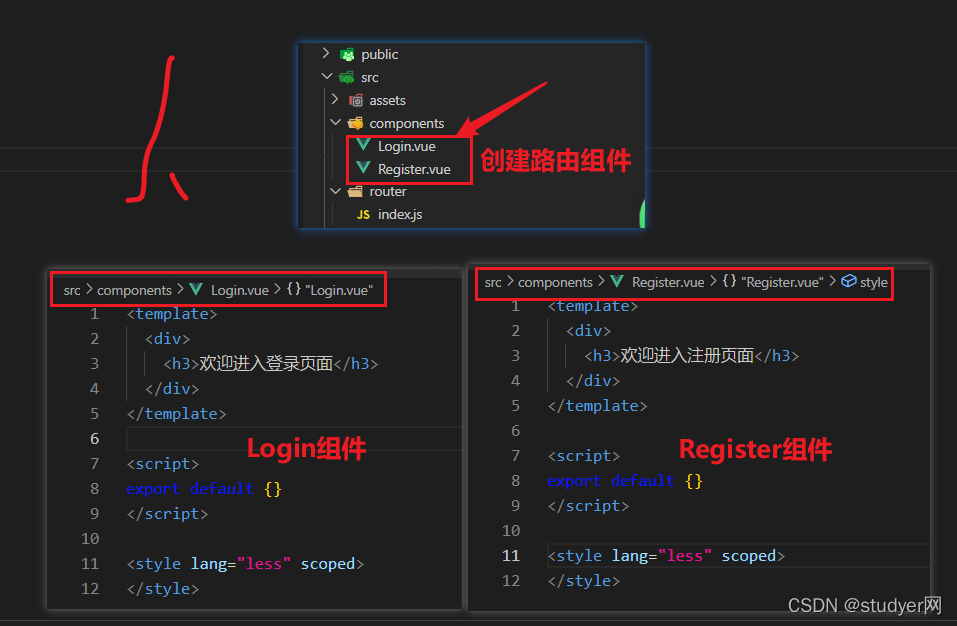Click the assets folder icon
957x626 pixels.
(x=356, y=100)
